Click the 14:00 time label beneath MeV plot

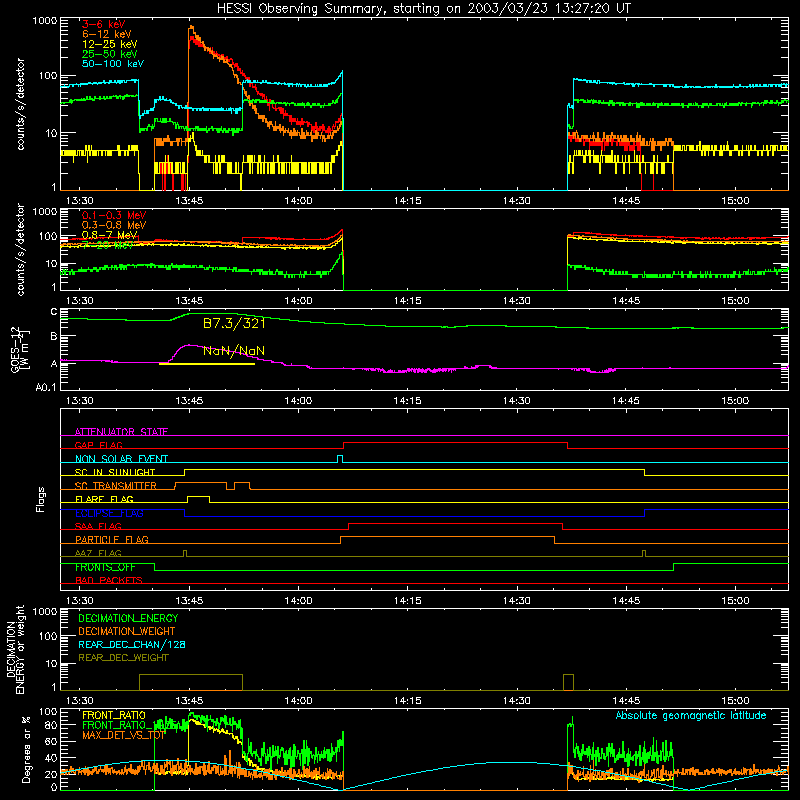pyautogui.click(x=298, y=301)
